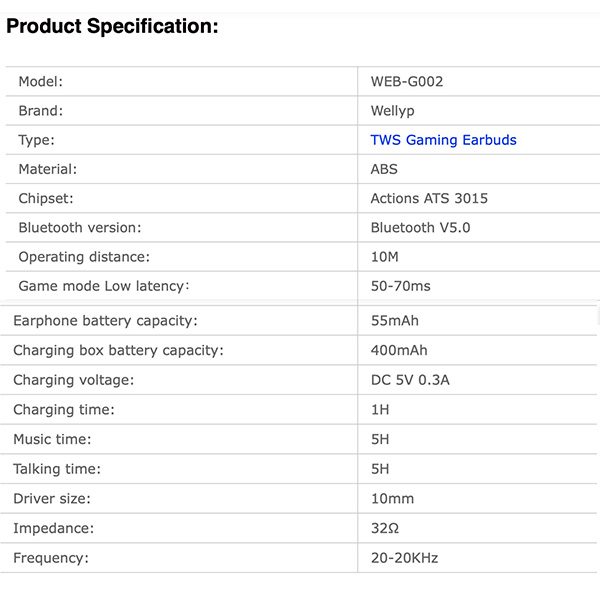
Task: Click the Music time label
Action: click(x=52, y=439)
